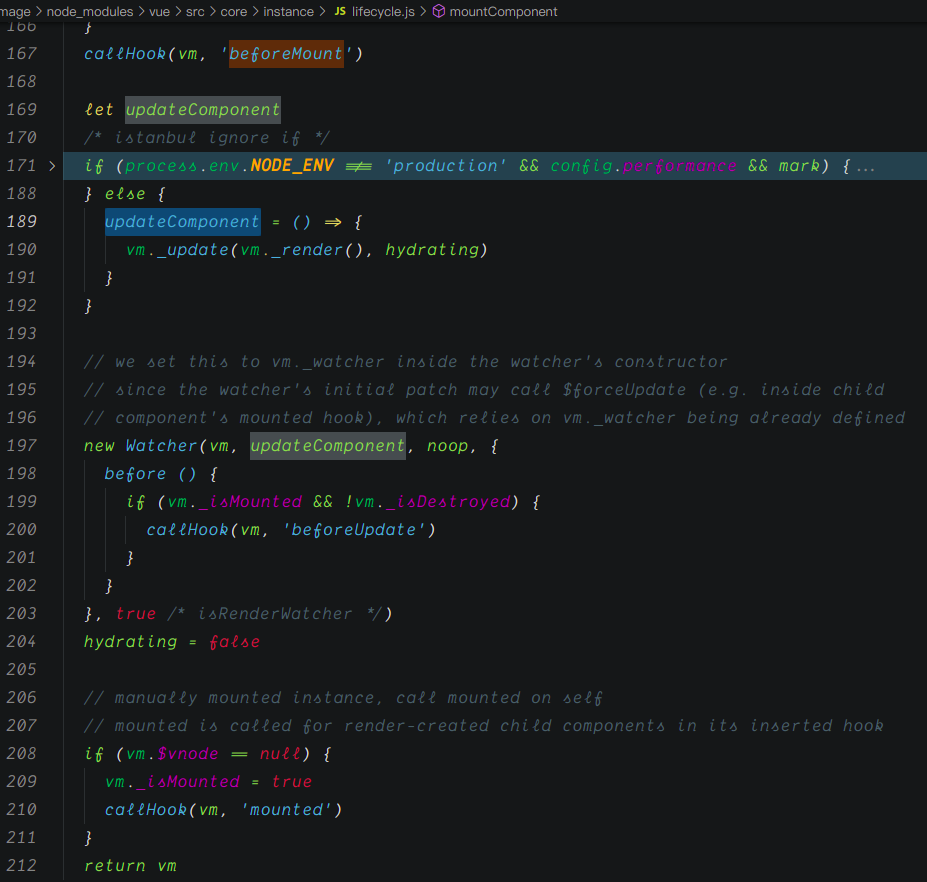Click the mountComponent breadcrumb symbol name
The height and width of the screenshot is (882, 927).
[x=503, y=12]
